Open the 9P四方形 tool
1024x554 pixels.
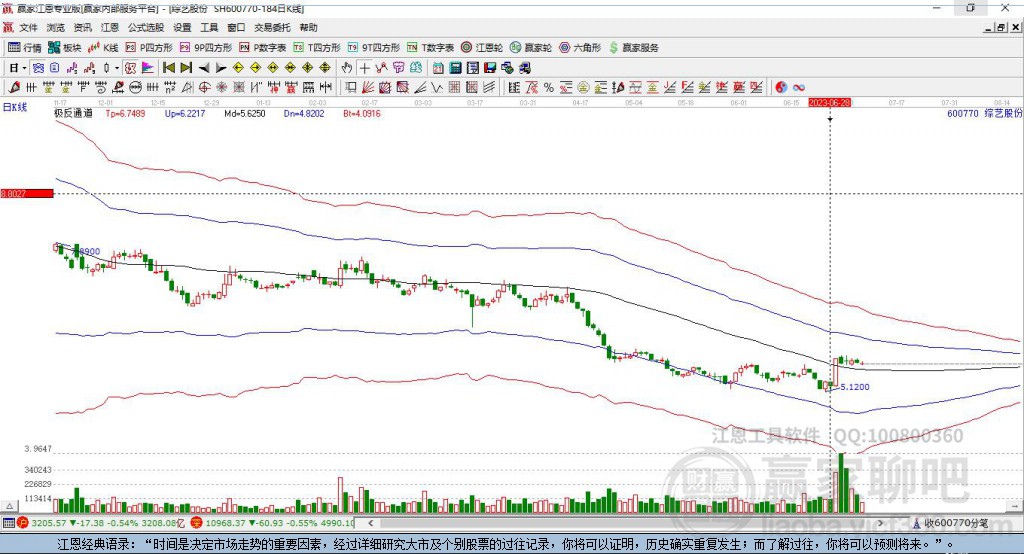click(206, 48)
